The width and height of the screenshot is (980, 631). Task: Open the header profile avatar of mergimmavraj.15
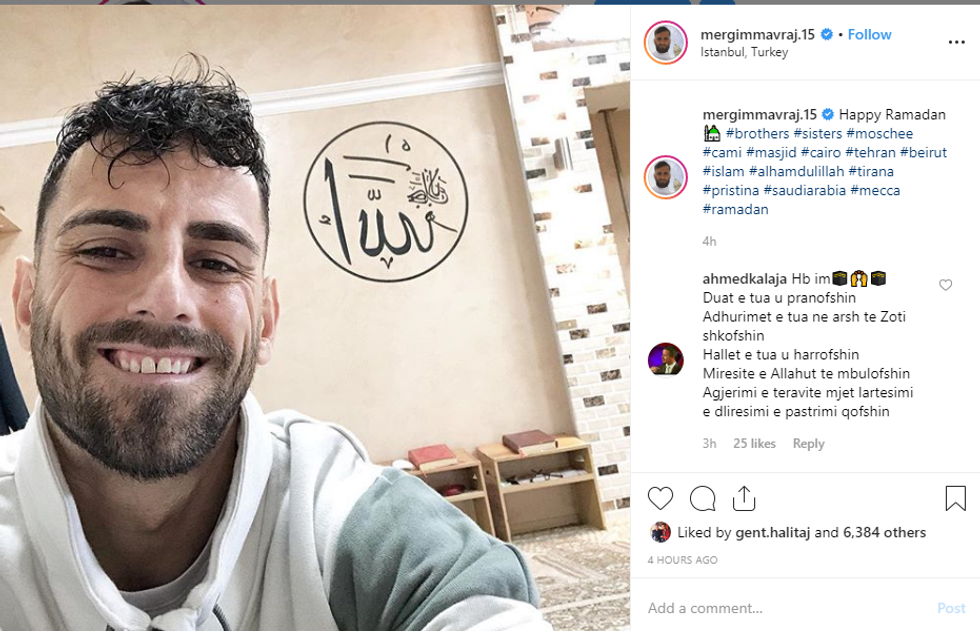click(666, 42)
